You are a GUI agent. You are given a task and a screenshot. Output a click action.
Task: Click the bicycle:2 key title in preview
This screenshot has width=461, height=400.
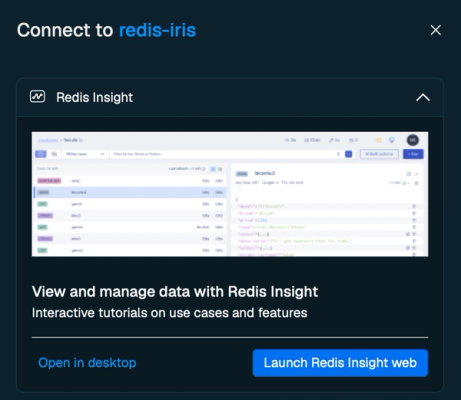pos(265,173)
